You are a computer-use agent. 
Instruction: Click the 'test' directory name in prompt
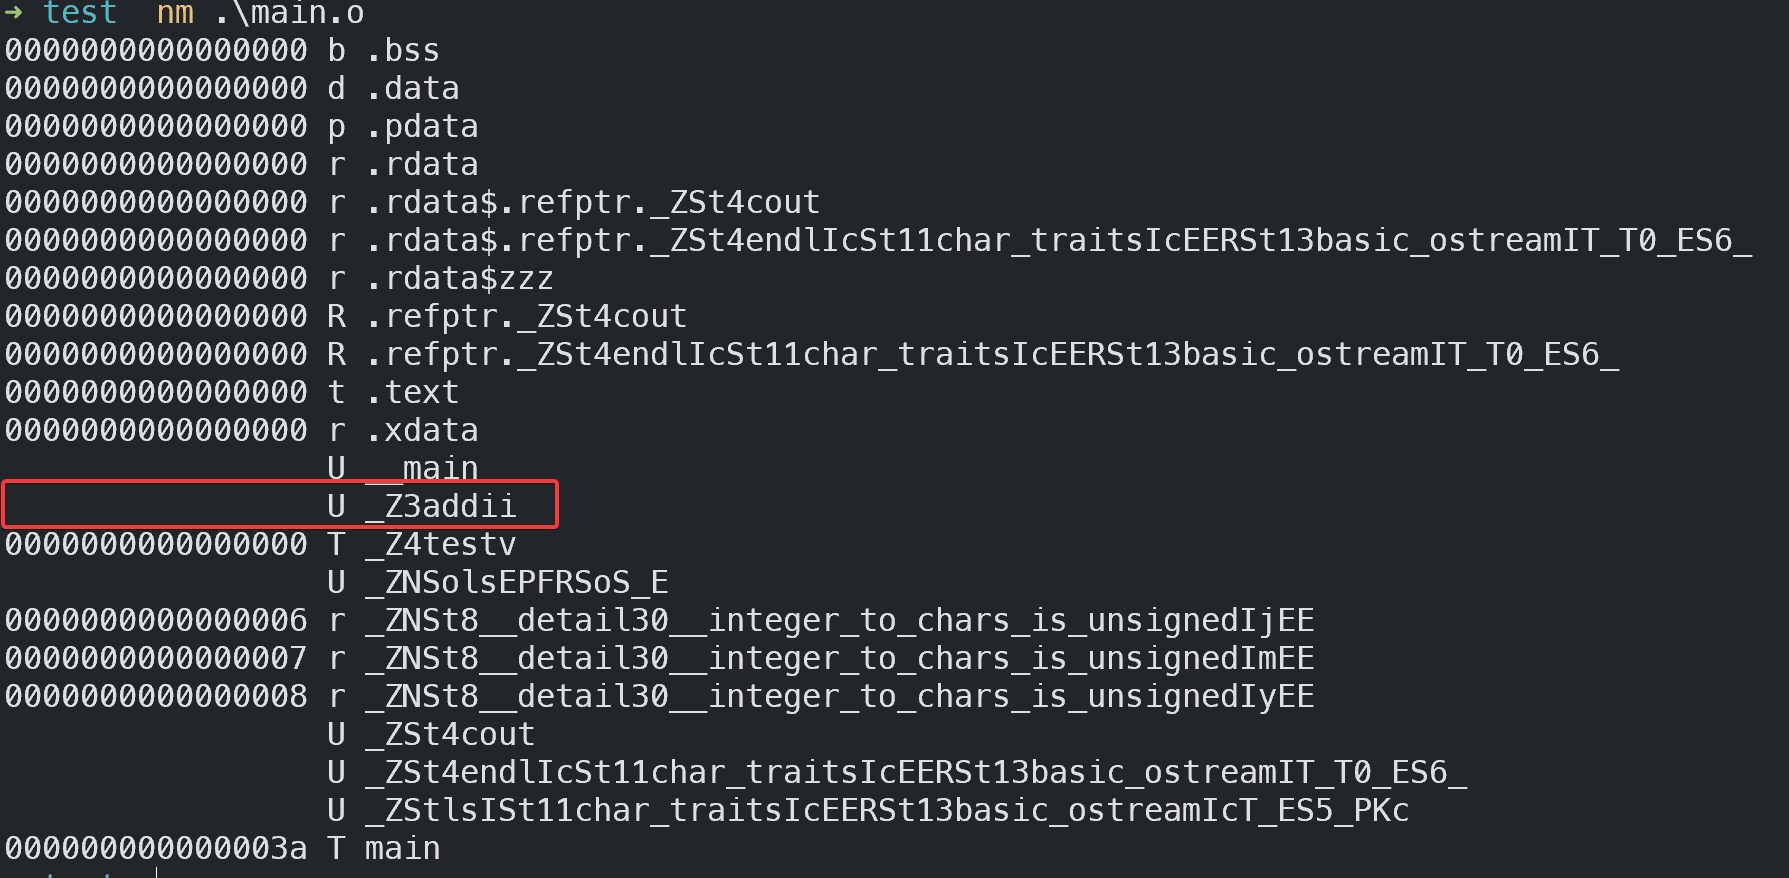tap(80, 12)
